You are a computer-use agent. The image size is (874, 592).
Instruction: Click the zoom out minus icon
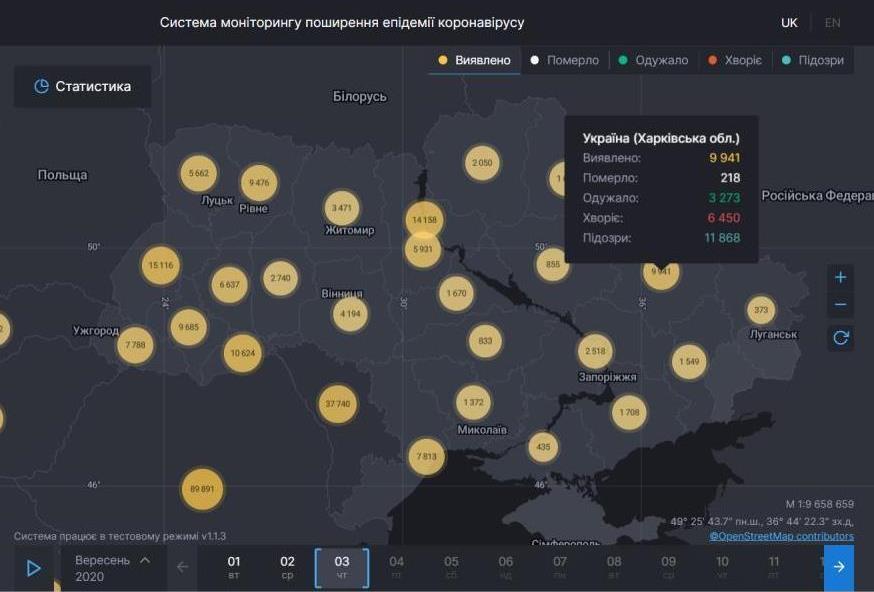tap(839, 302)
